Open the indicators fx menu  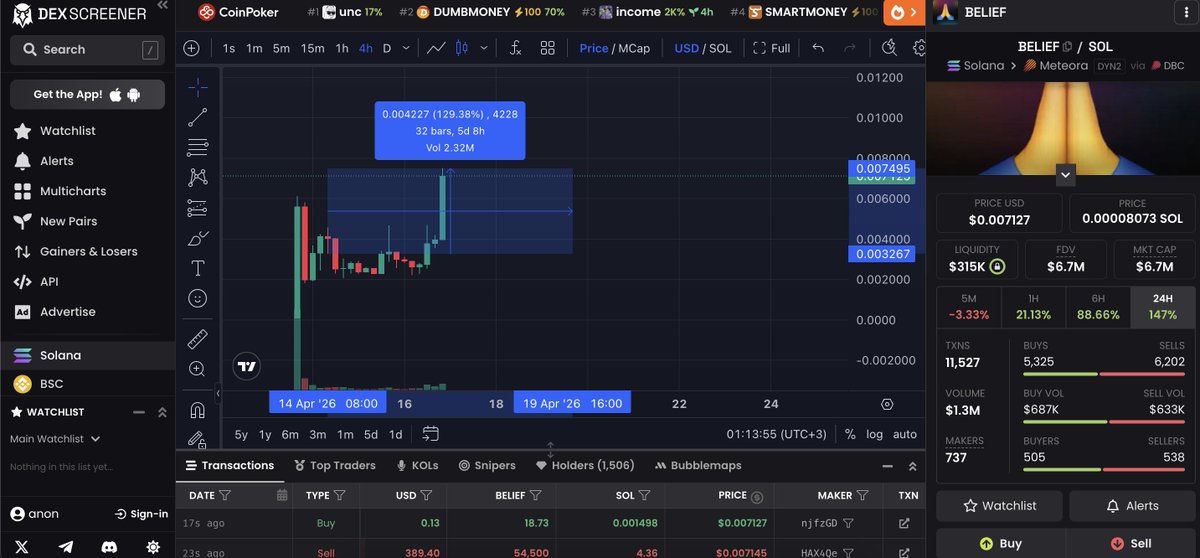click(x=515, y=48)
